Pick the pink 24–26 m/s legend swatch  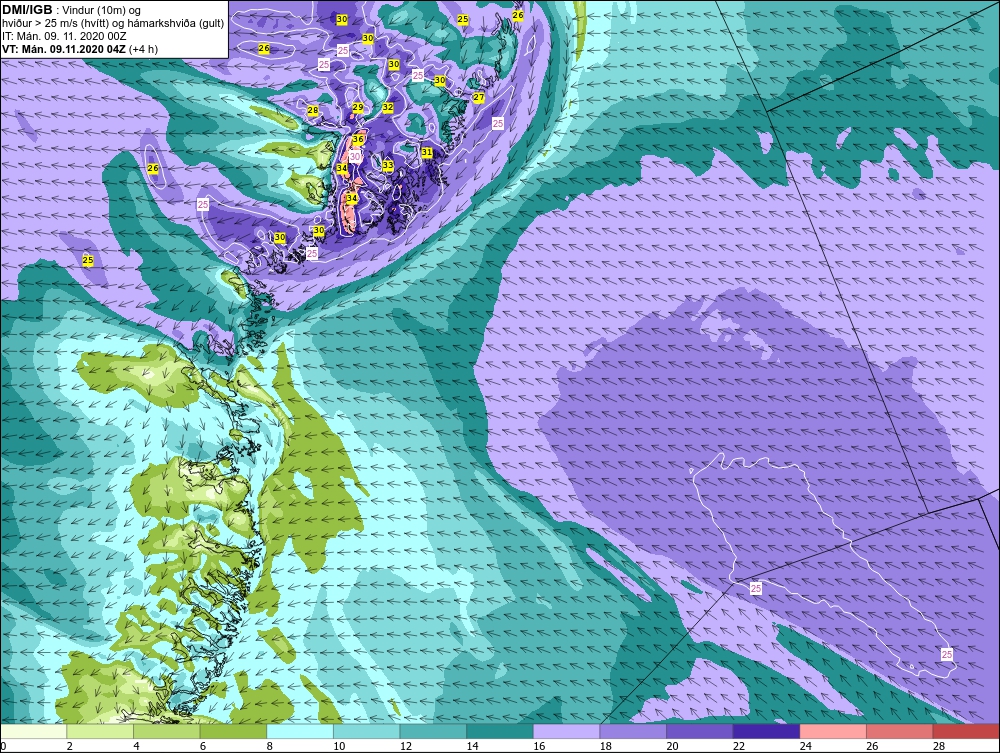click(833, 731)
